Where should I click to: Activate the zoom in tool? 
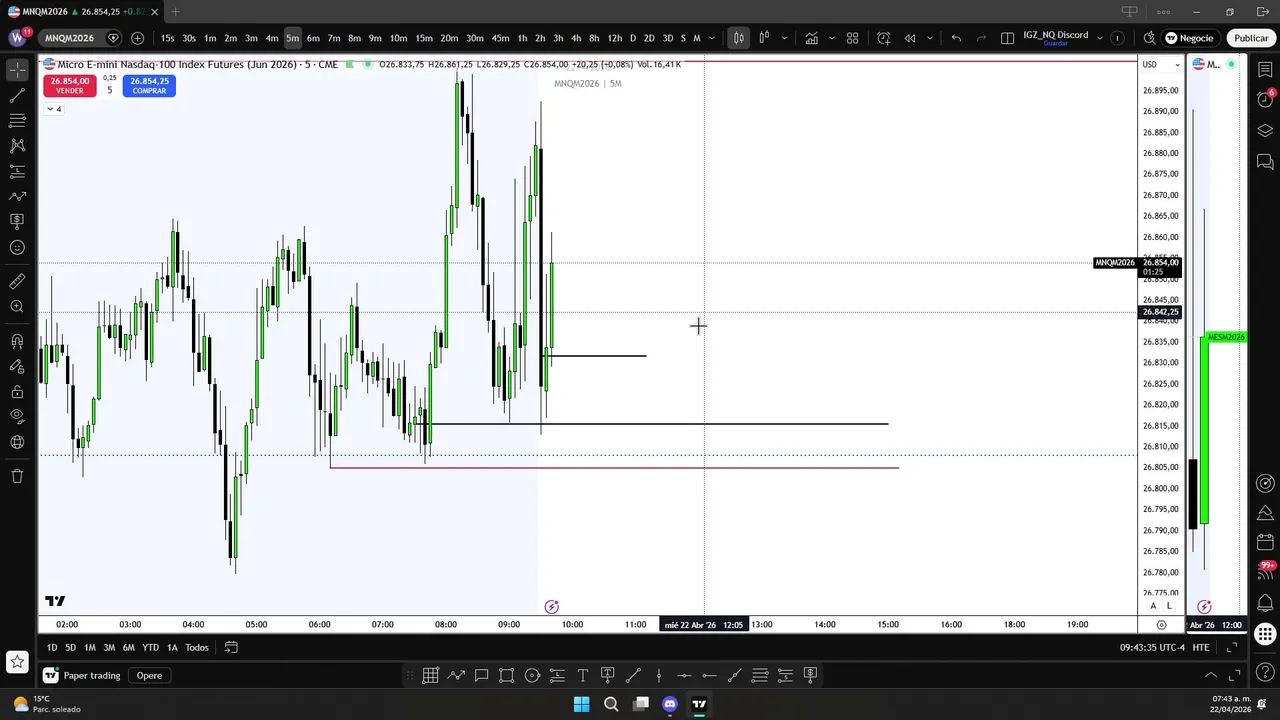point(17,307)
